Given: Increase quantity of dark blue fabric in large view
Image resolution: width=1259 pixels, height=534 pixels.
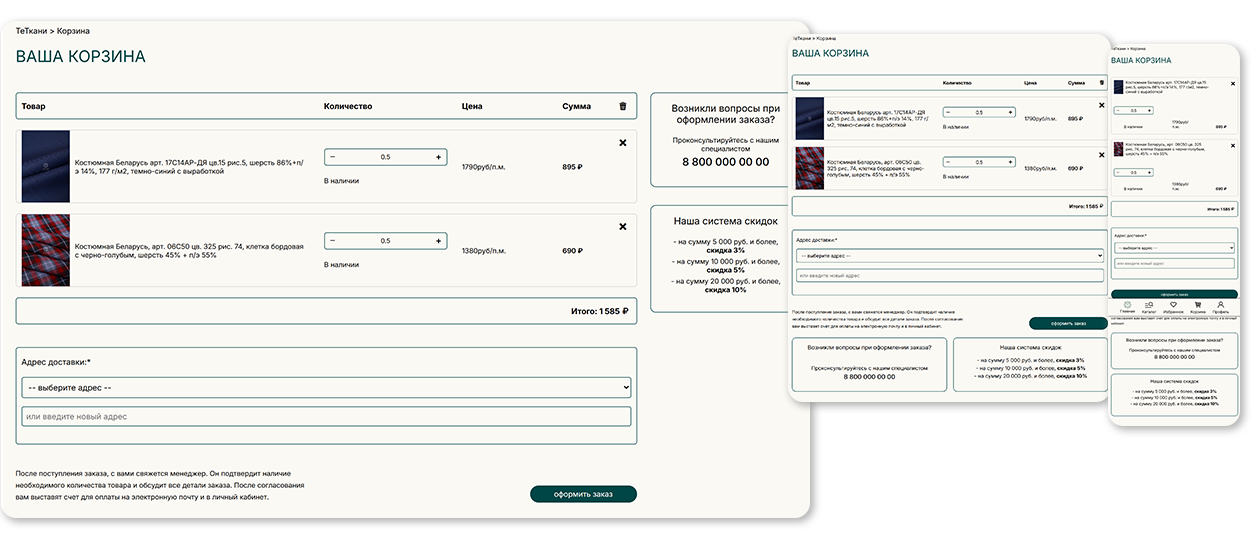Looking at the screenshot, I should coord(438,157).
